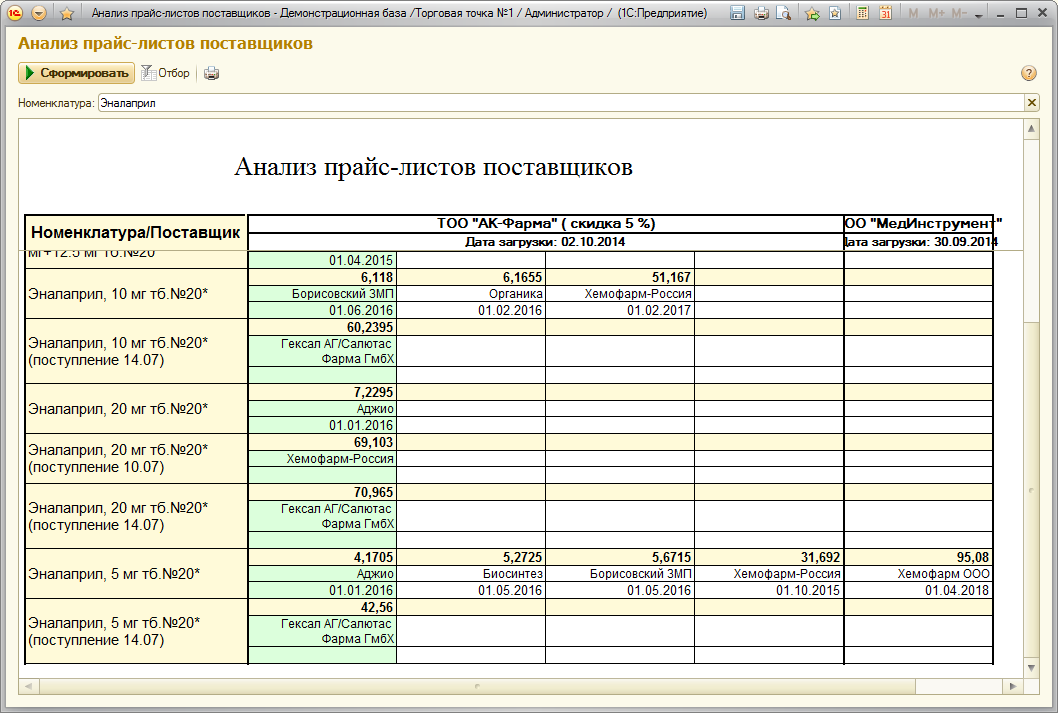
Task: Clear the Номенклатура field with X
Action: [x=1032, y=102]
